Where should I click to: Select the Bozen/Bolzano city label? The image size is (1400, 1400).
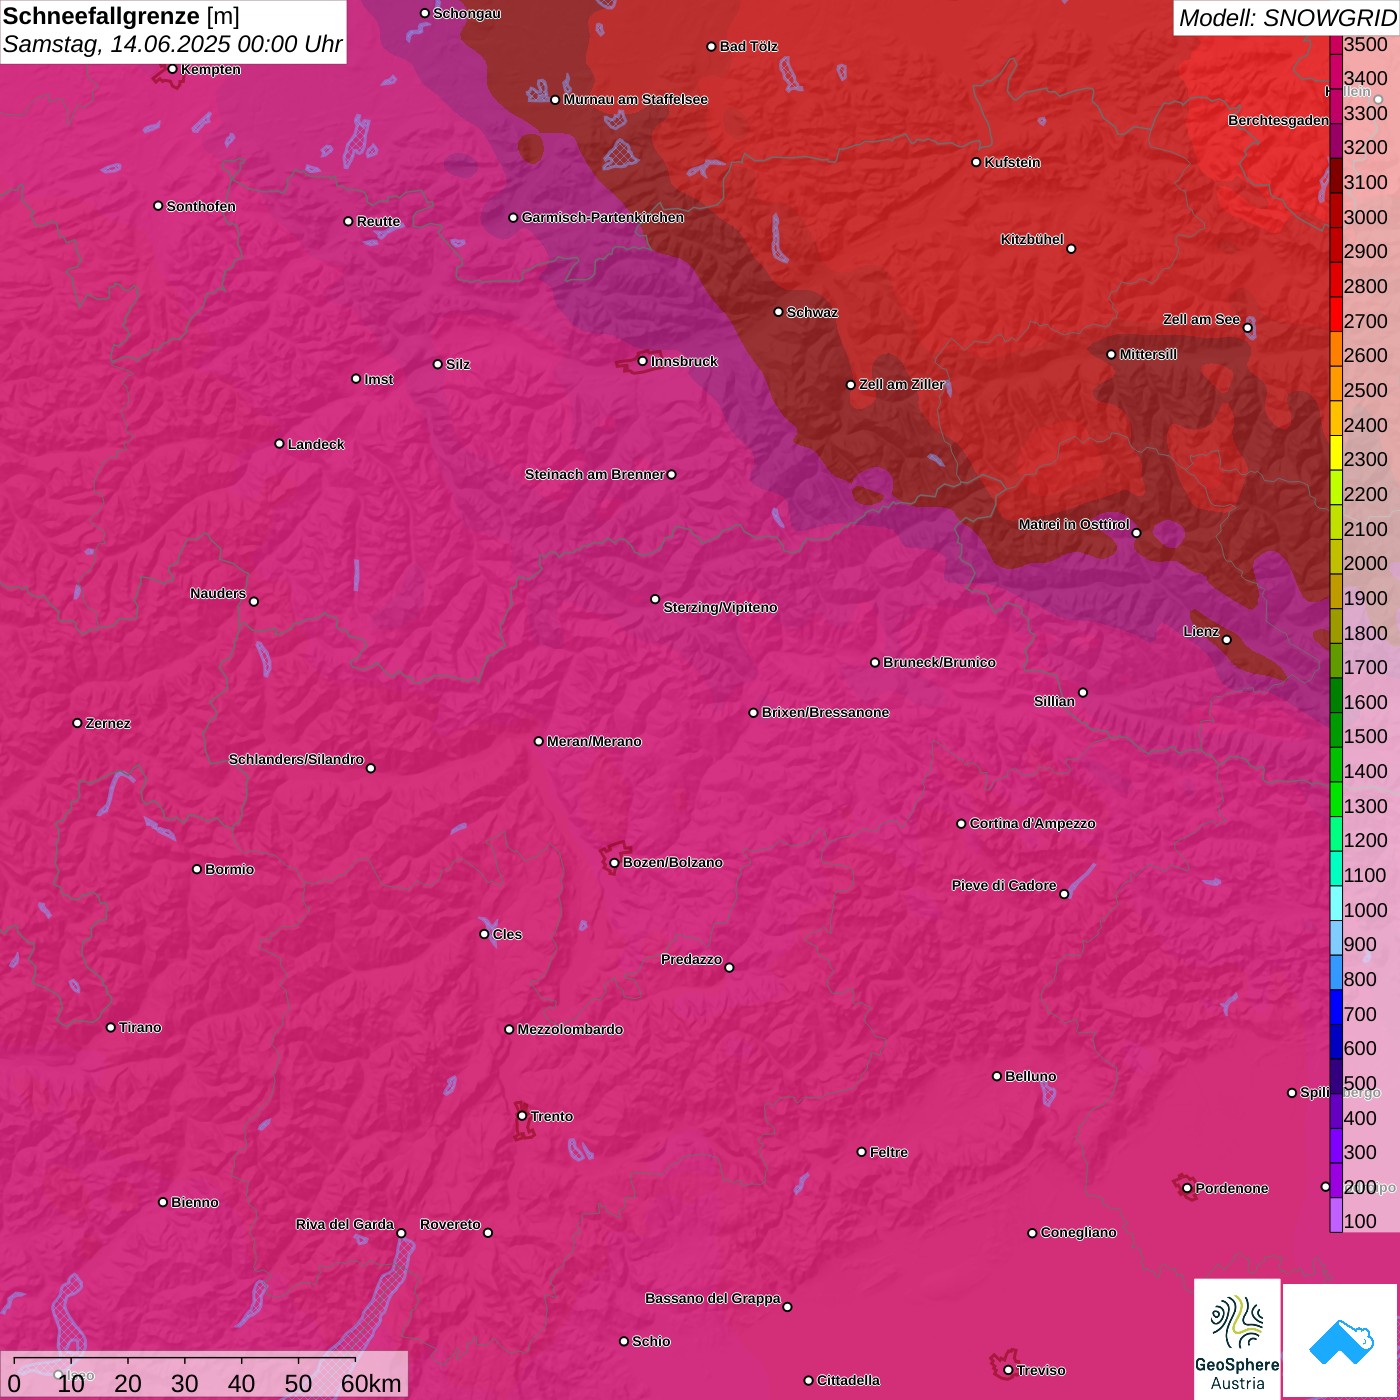(672, 862)
